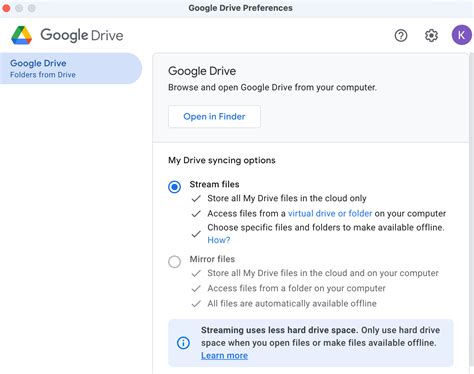Select the Google Drive sidebar item

coord(71,69)
